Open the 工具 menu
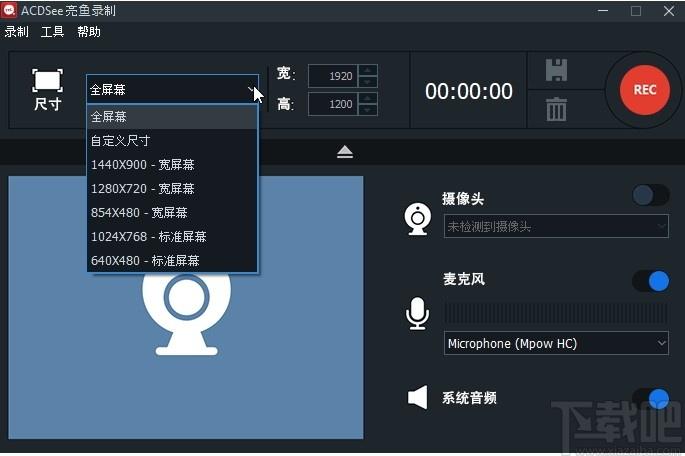This screenshot has height=456, width=685. (x=52, y=32)
